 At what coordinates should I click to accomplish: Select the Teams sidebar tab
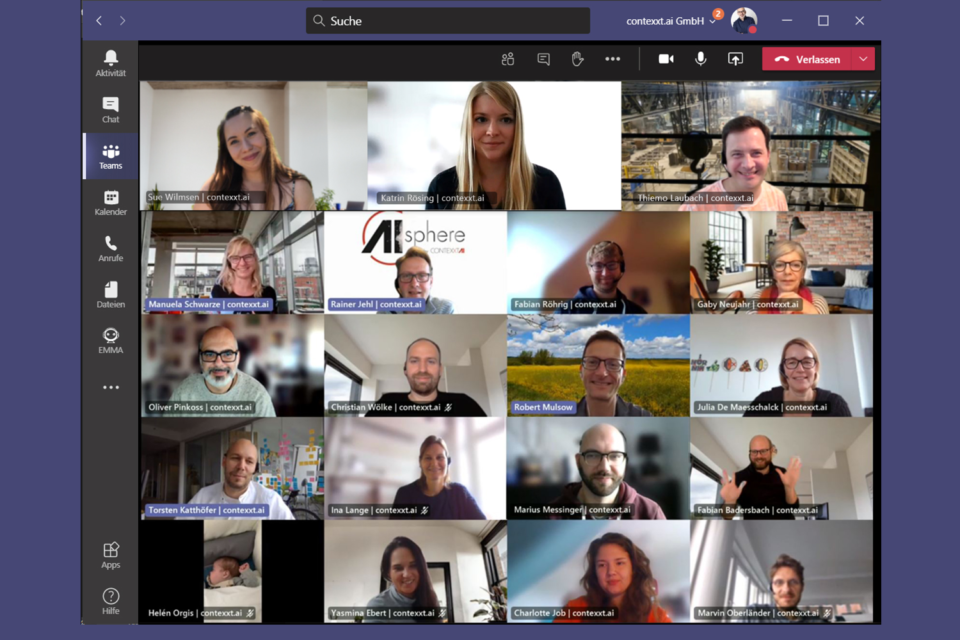point(110,156)
